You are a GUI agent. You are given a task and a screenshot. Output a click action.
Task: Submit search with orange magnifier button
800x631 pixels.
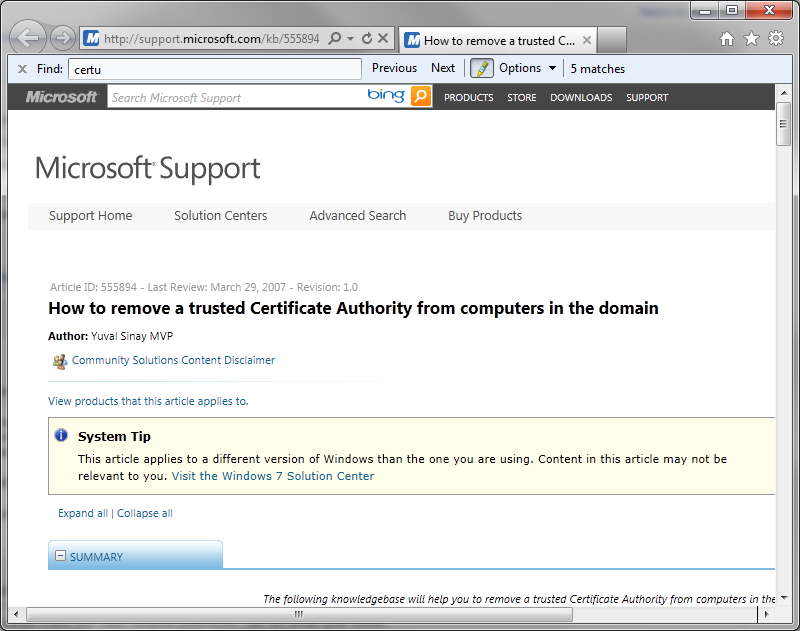(421, 96)
